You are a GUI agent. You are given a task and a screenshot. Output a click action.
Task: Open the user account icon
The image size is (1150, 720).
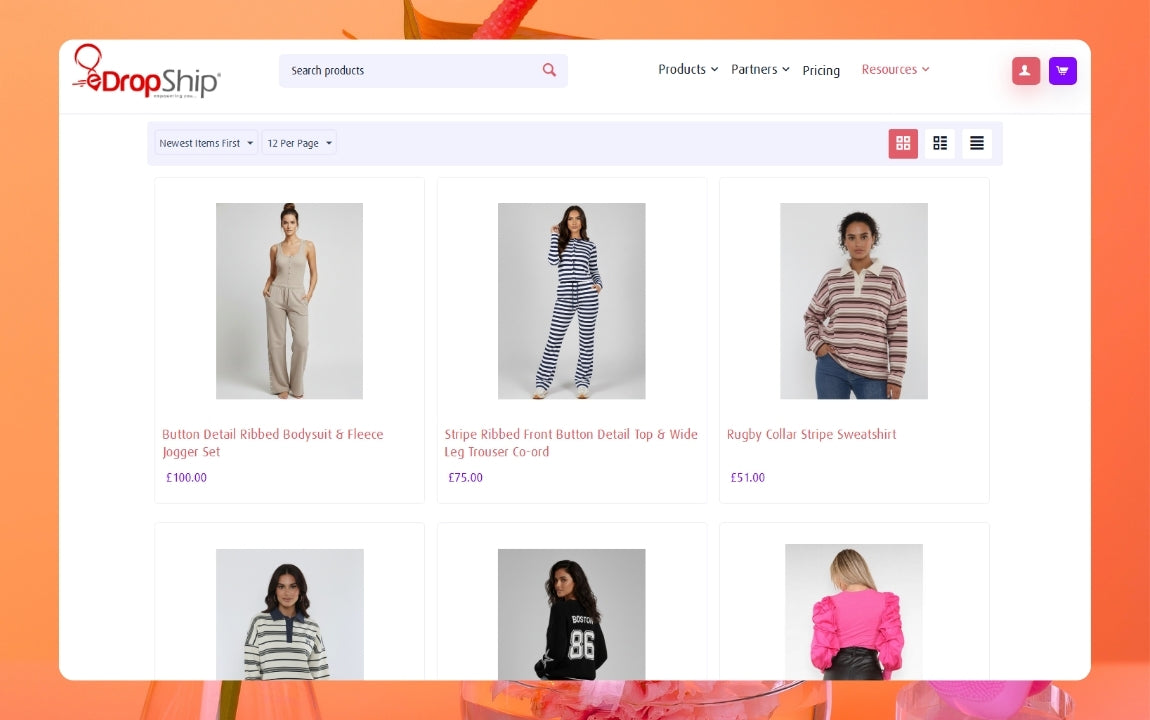[1025, 71]
